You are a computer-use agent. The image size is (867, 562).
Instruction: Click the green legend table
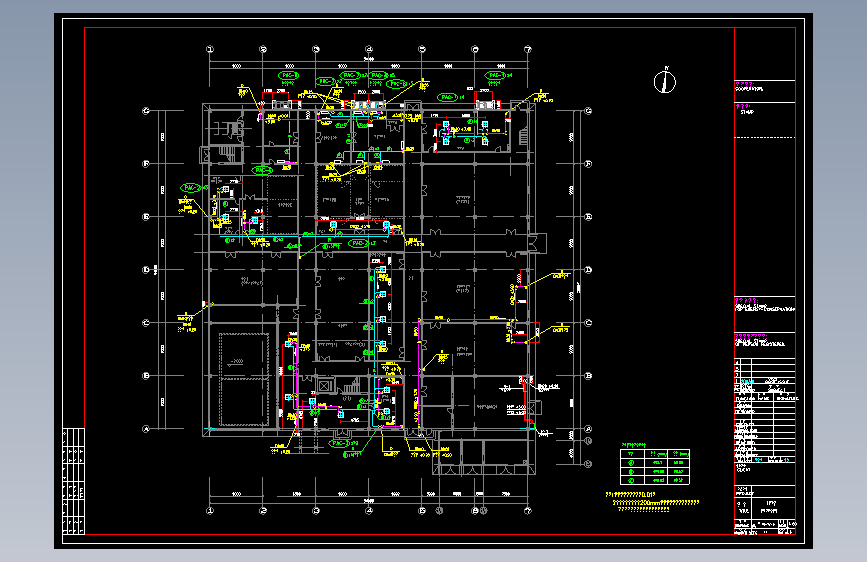pos(655,467)
